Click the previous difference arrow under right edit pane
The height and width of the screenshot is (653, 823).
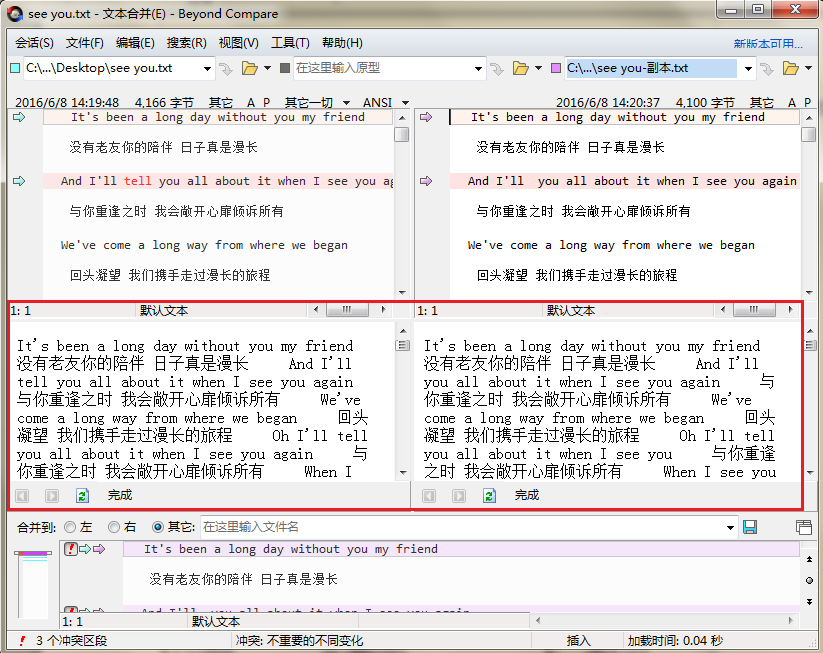(x=428, y=495)
